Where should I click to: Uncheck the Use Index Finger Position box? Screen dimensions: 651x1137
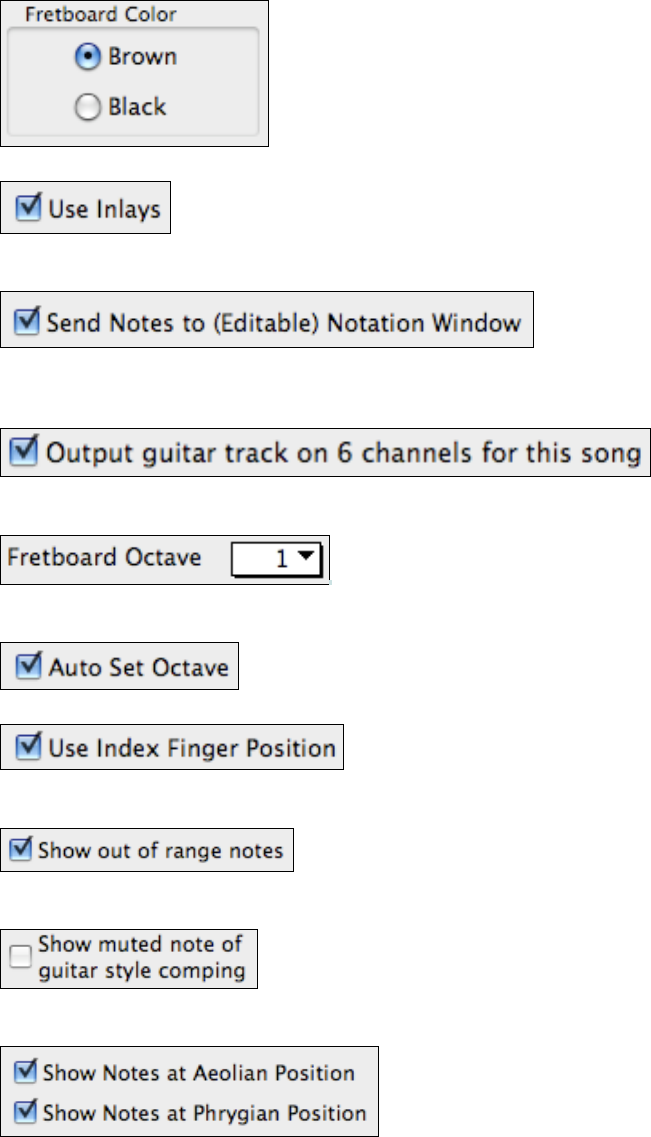click(x=30, y=748)
